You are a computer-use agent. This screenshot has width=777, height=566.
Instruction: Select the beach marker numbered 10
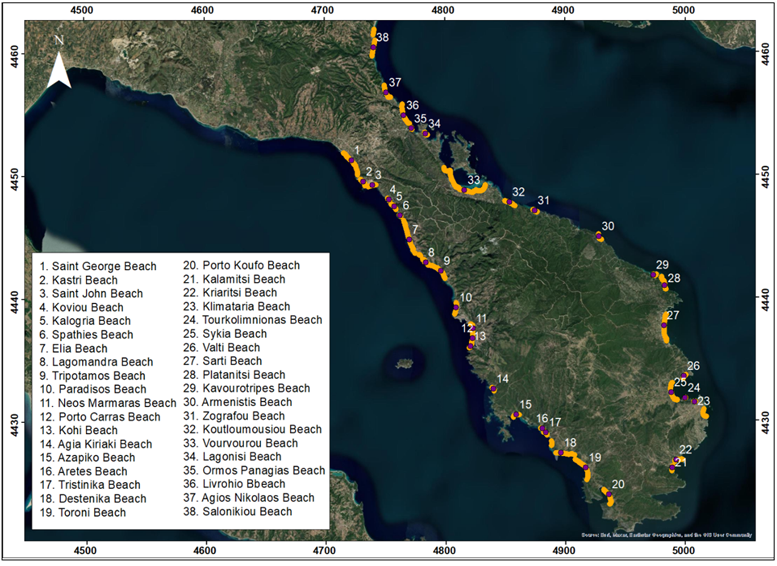pos(456,308)
